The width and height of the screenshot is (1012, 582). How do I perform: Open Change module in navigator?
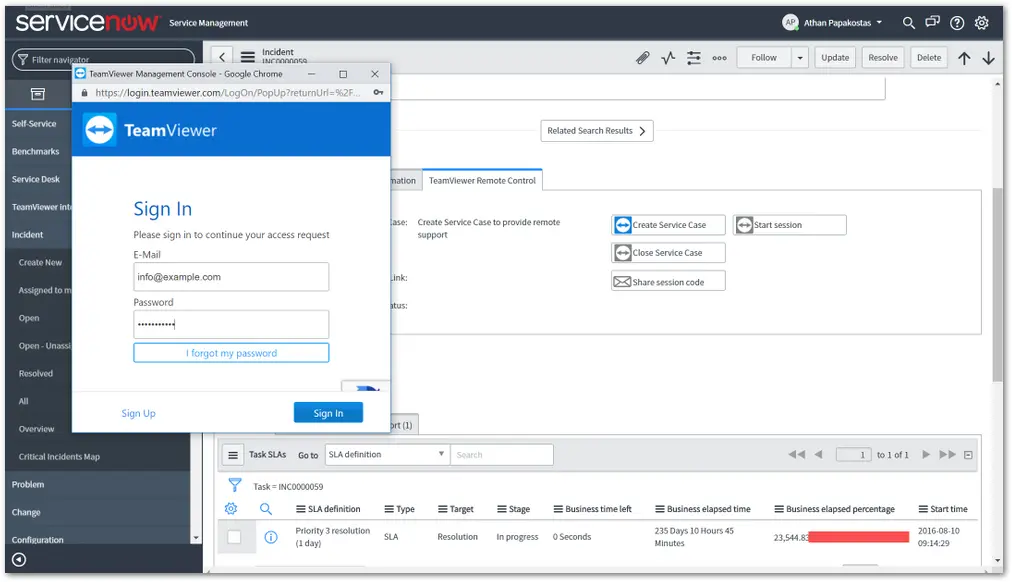26,512
